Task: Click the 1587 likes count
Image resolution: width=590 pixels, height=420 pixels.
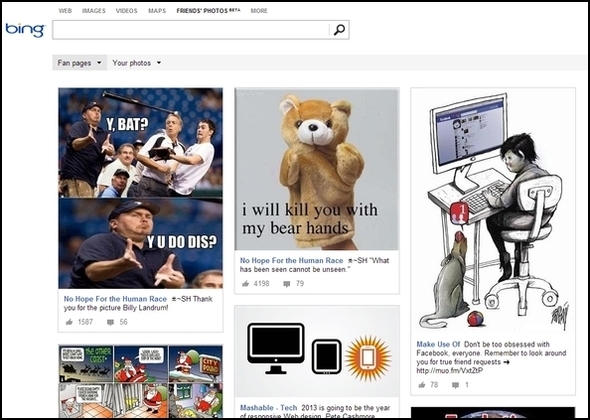Action: [85, 322]
